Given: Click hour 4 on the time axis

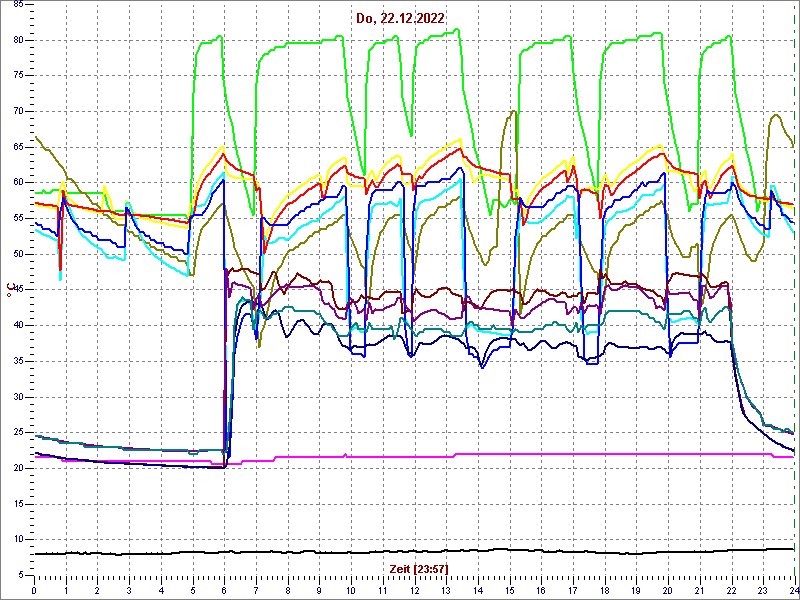Looking at the screenshot, I should 161,590.
